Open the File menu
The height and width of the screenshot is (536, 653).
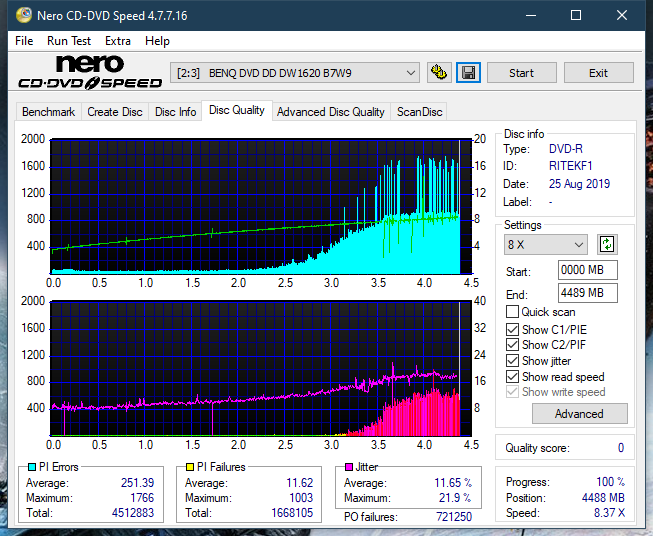coord(24,41)
